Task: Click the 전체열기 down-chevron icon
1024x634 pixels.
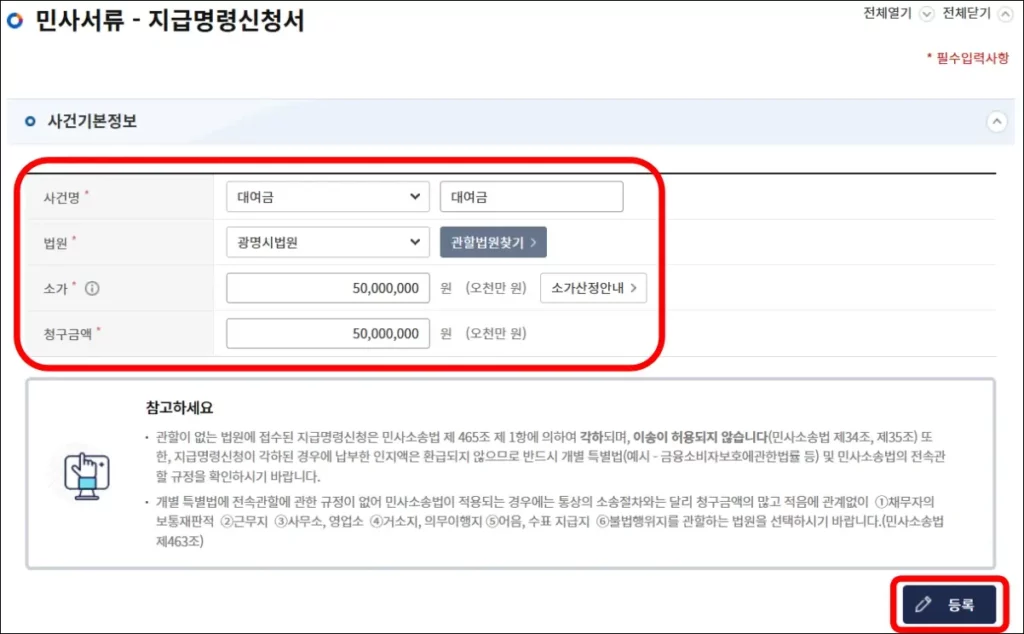Action: pos(926,14)
